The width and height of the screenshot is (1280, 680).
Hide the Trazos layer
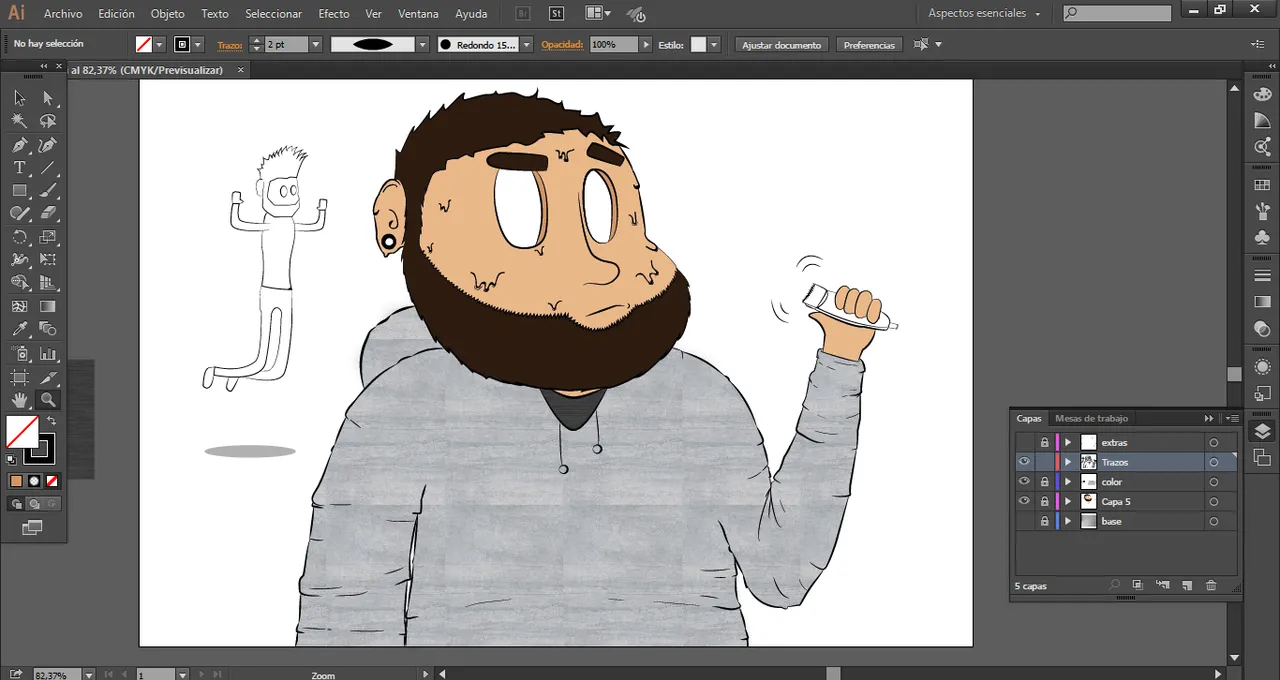[x=1024, y=462]
